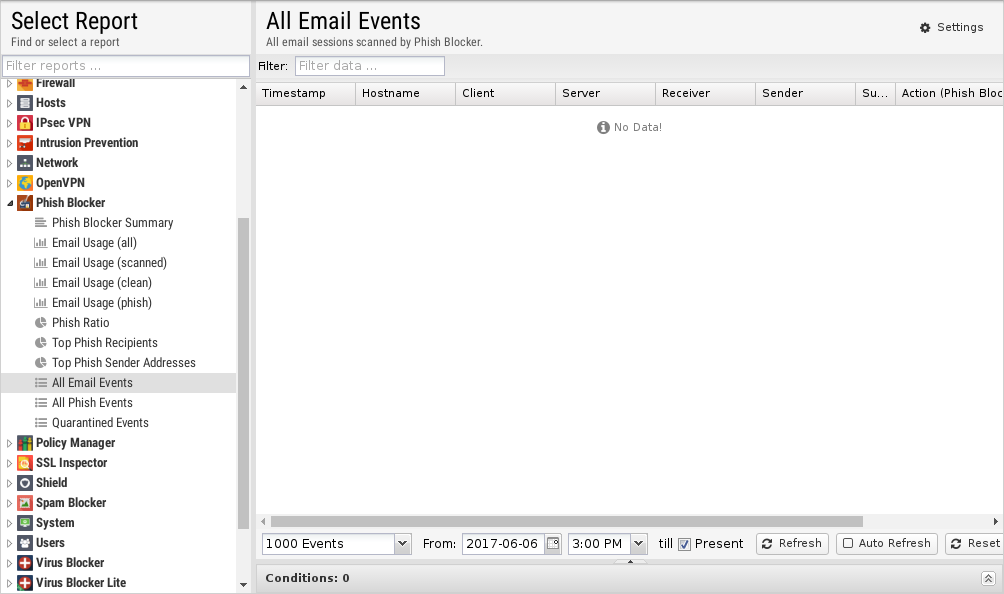The height and width of the screenshot is (594, 1004).
Task: Sort by the Receiver column header
Action: (705, 93)
